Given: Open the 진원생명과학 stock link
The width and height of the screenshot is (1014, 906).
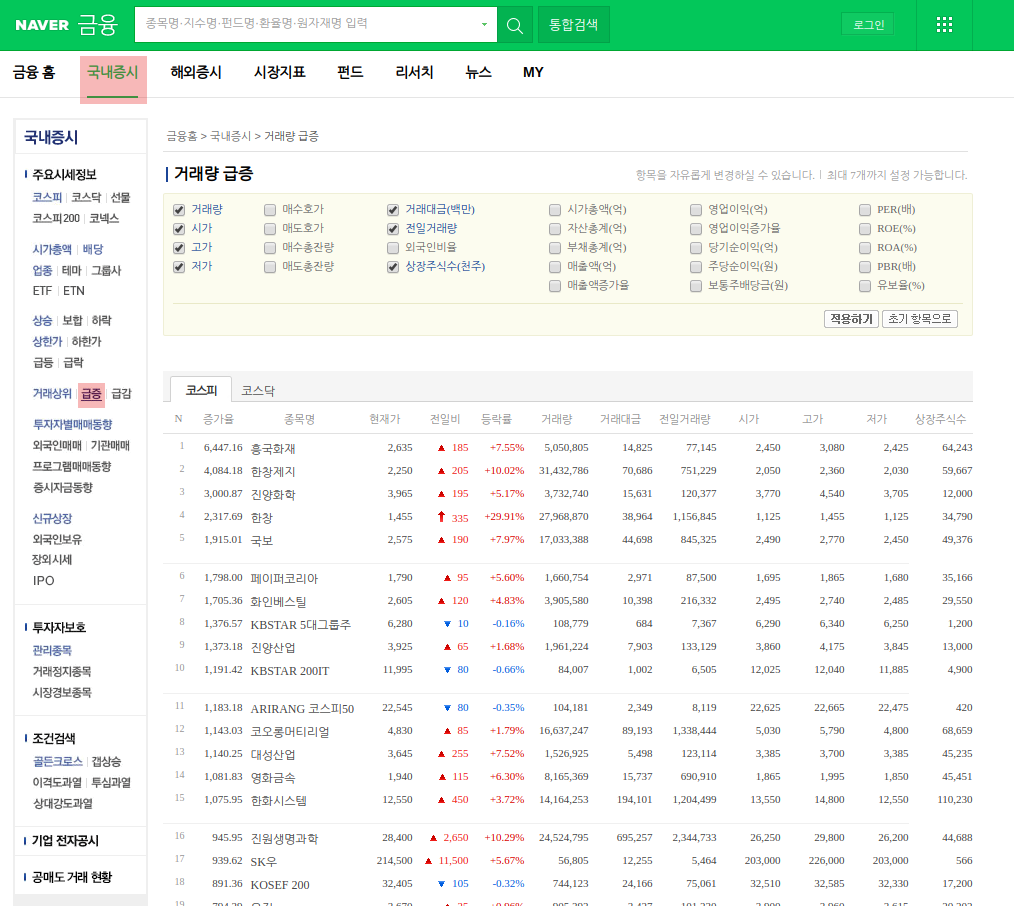Looking at the screenshot, I should pyautogui.click(x=285, y=839).
